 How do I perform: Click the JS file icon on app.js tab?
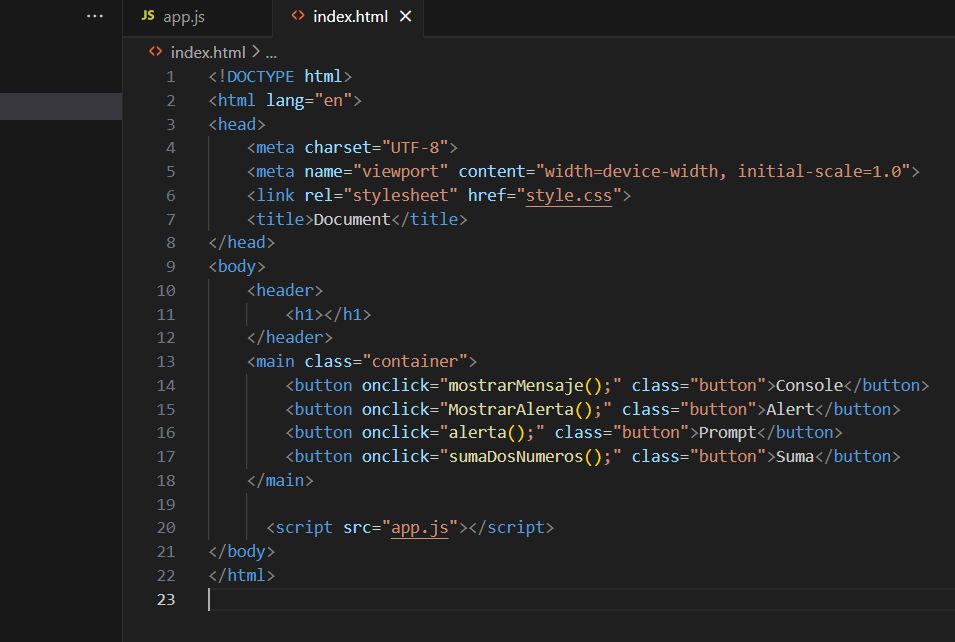(x=148, y=16)
